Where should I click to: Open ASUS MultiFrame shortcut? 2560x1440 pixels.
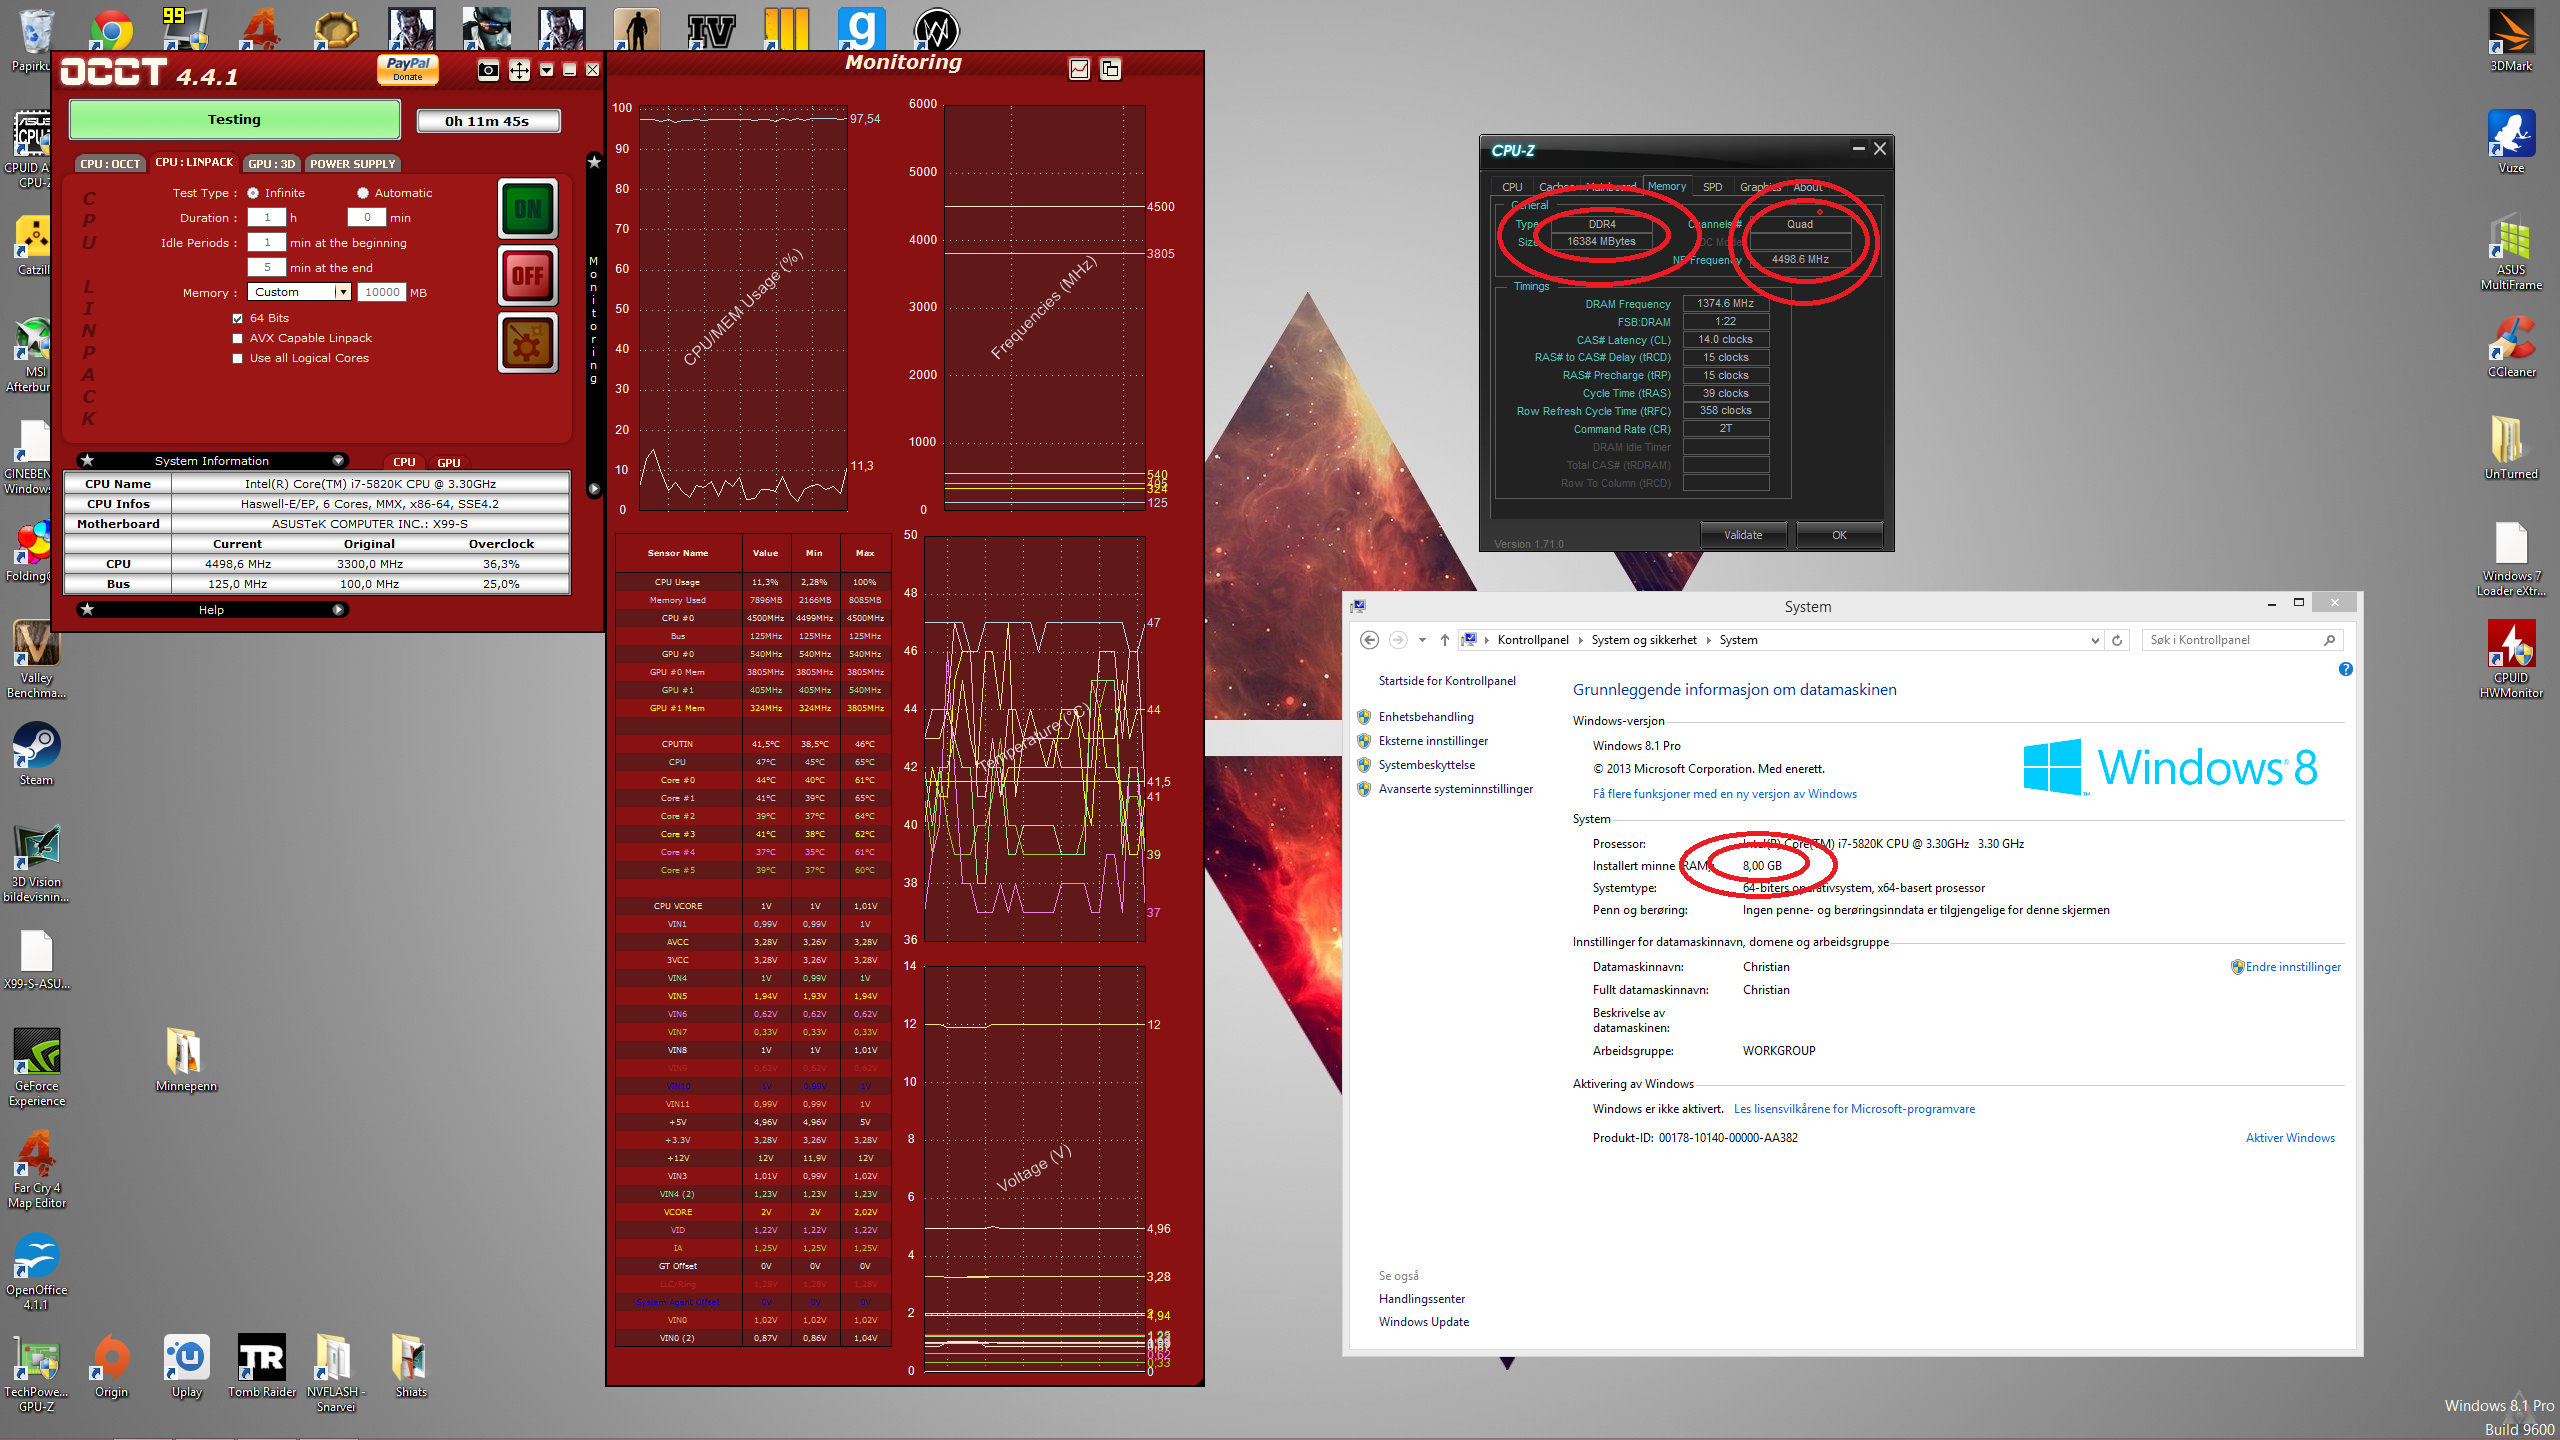click(x=2511, y=252)
